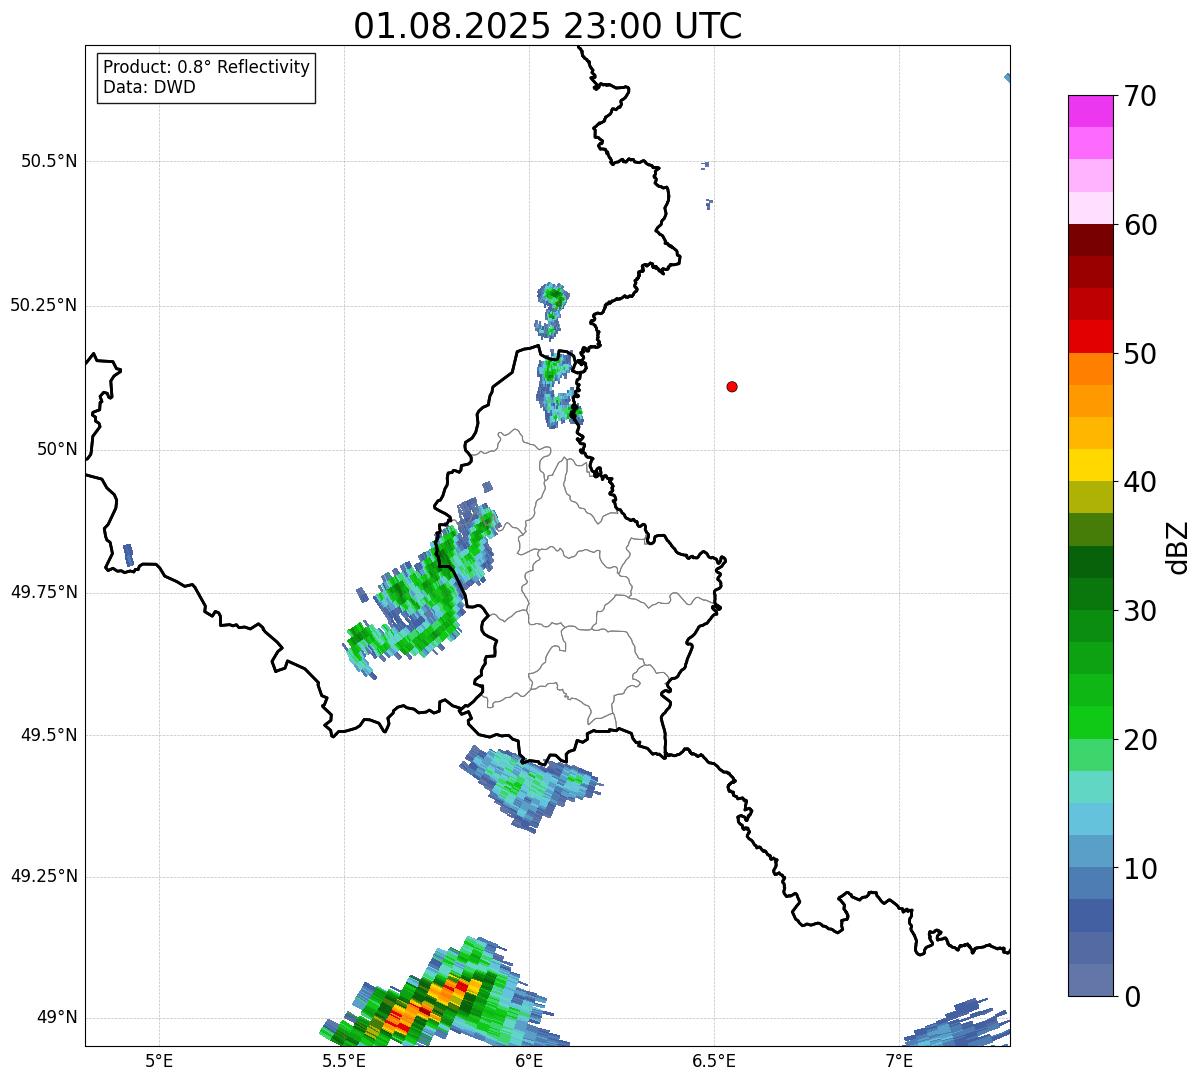
Task: Click the small echo cell near 50.25°N 6°E
Action: click(x=550, y=310)
